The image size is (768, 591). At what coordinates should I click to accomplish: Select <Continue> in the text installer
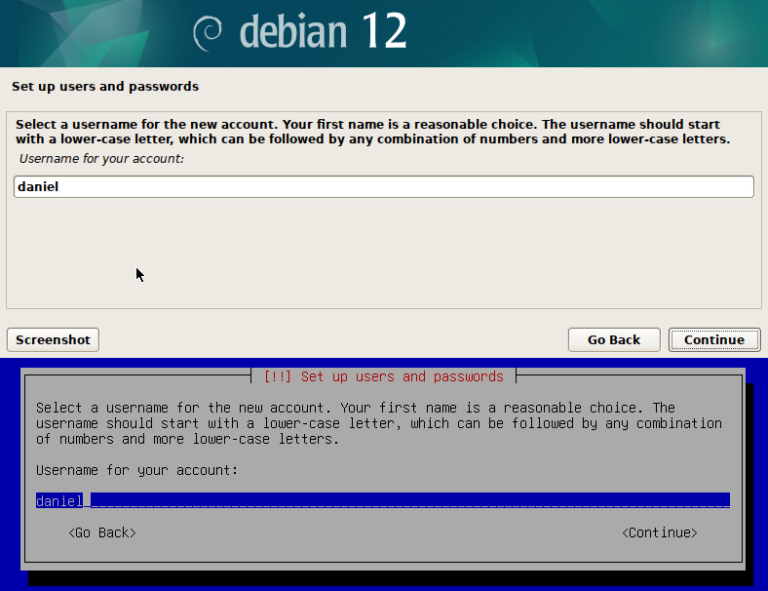(x=659, y=533)
